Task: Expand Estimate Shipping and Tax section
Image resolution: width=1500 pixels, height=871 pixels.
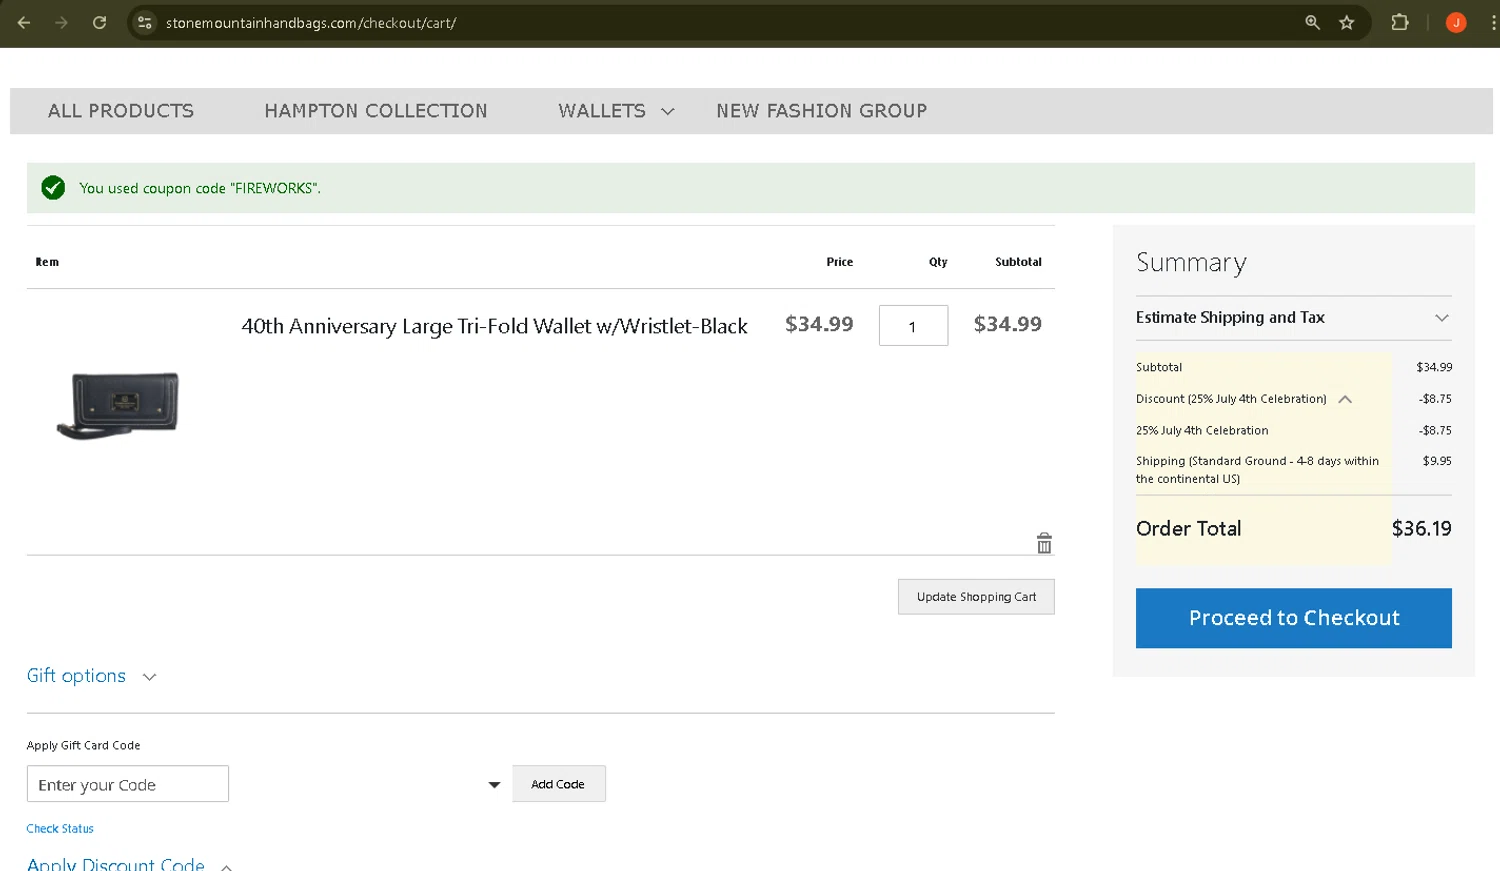Action: click(x=1441, y=318)
